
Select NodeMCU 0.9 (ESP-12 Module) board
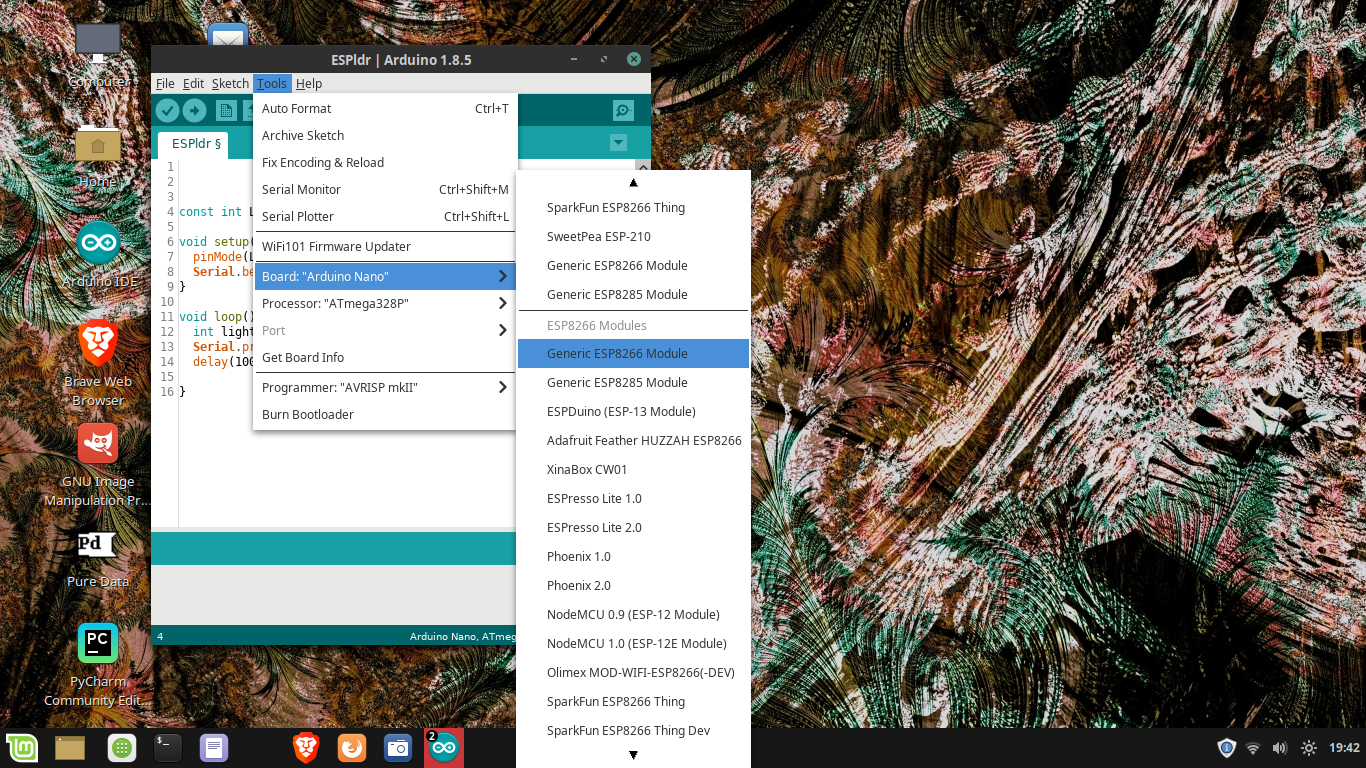pos(633,614)
